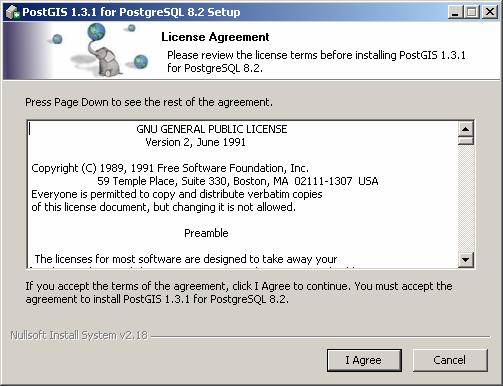
Task: Click the license scrollbar thumb
Action: (466, 140)
